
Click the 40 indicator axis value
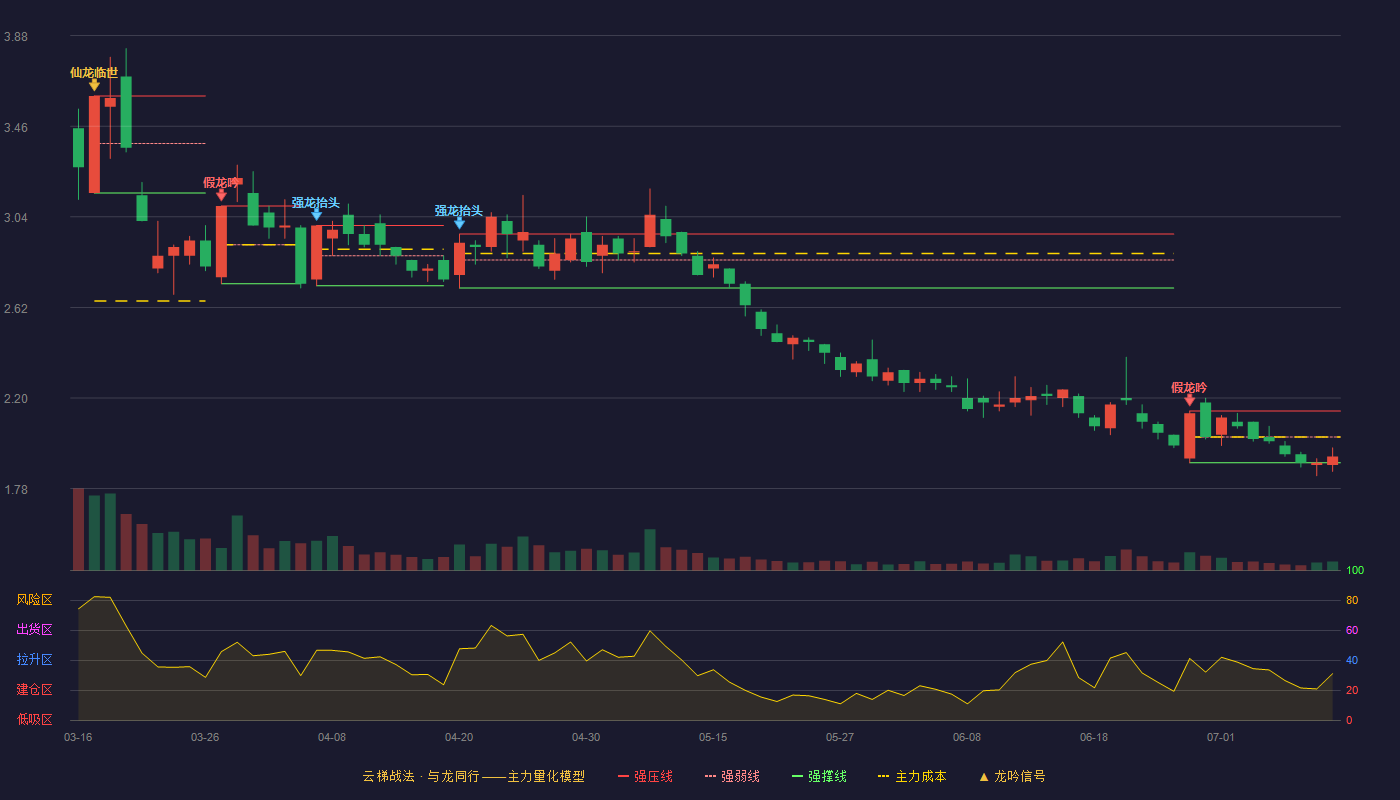tap(1352, 660)
